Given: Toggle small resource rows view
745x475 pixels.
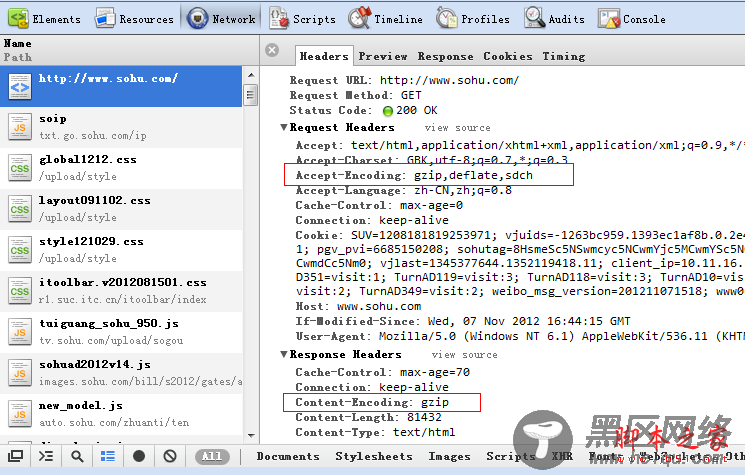Looking at the screenshot, I should [108, 456].
